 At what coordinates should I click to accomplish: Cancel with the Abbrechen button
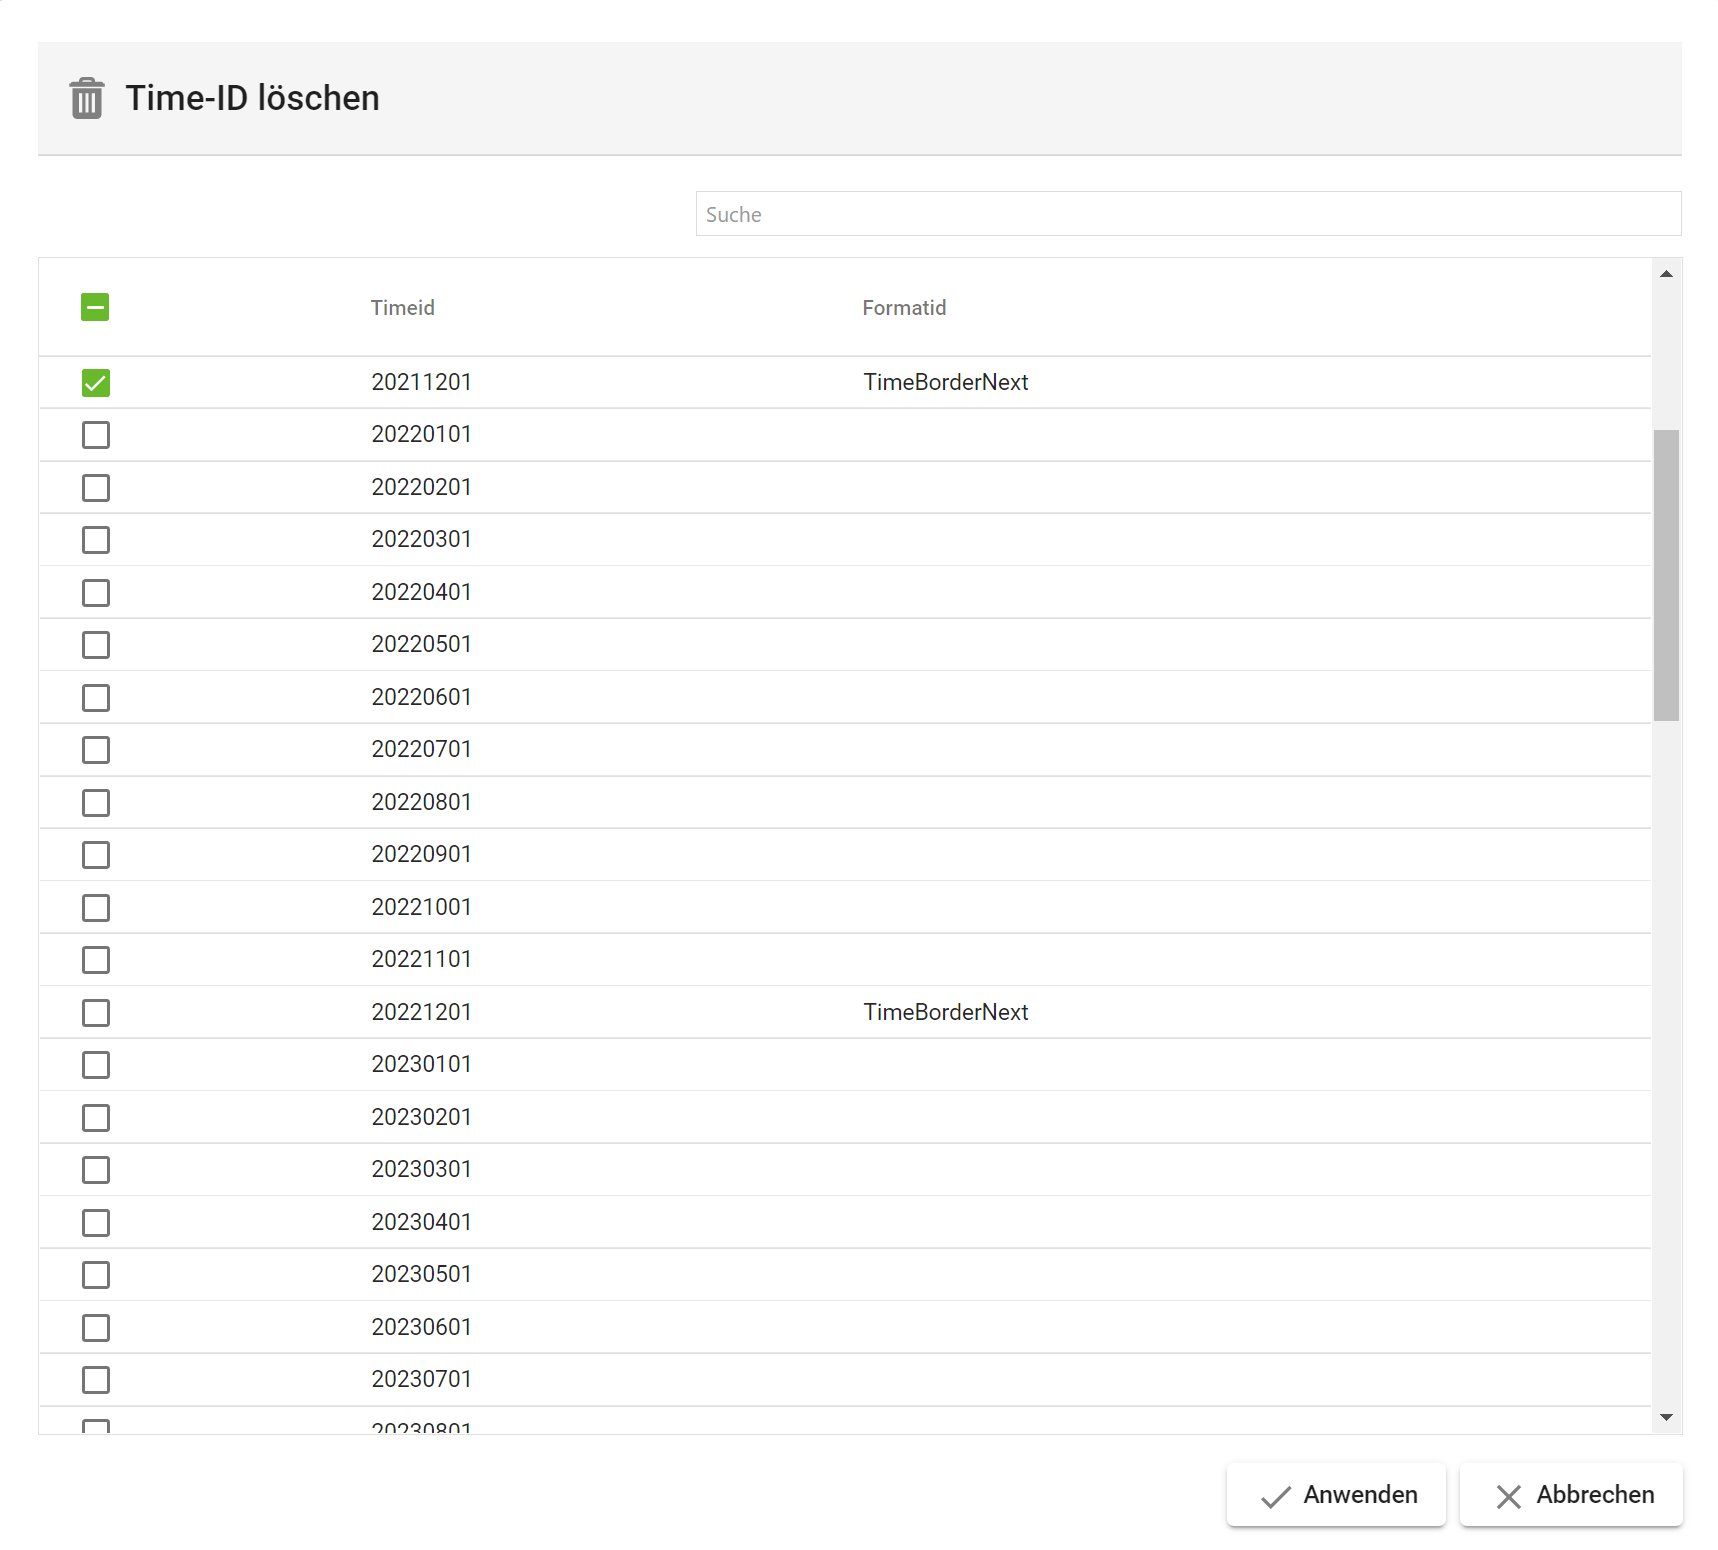pos(1571,1495)
